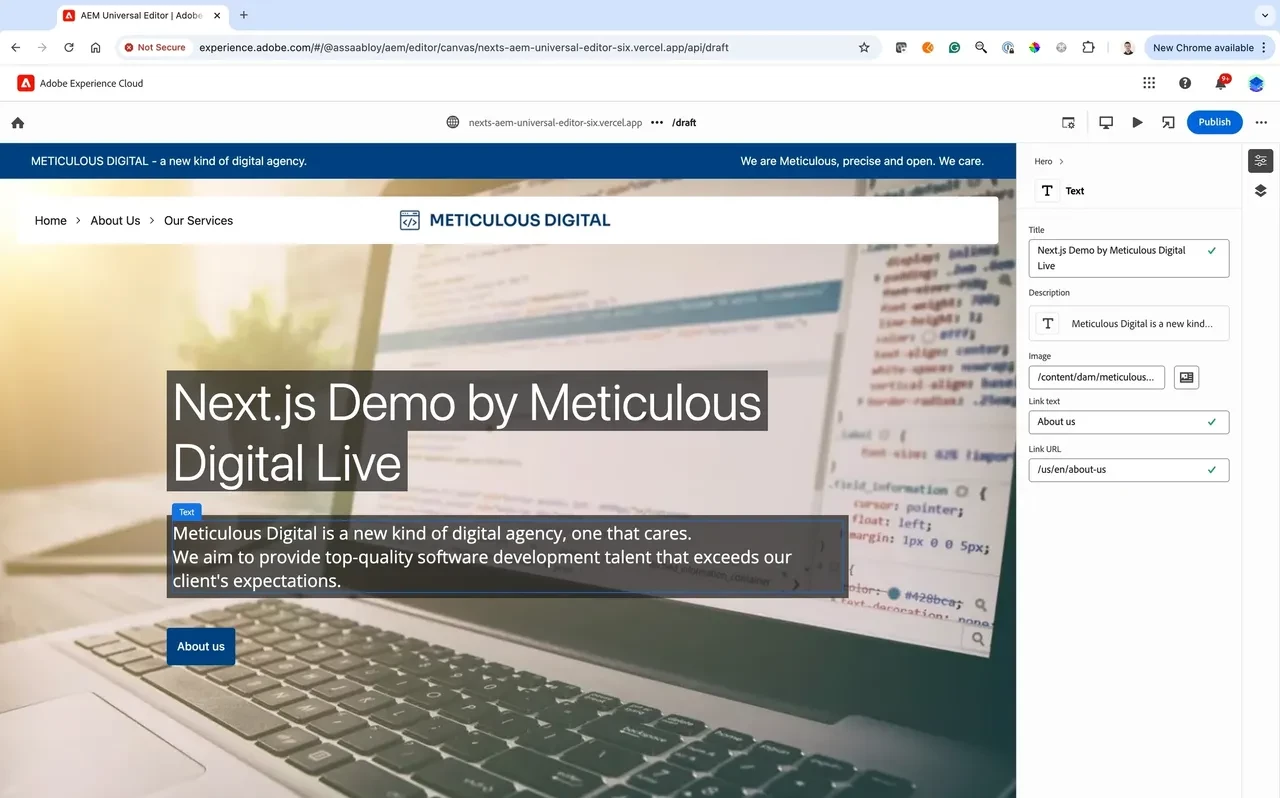Click the About us hero button
1280x798 pixels.
(x=201, y=646)
